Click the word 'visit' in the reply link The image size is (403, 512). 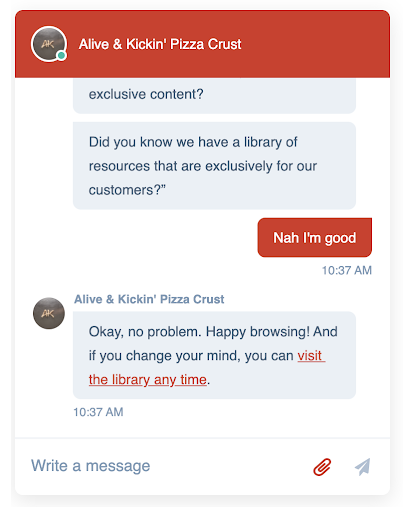coord(310,356)
